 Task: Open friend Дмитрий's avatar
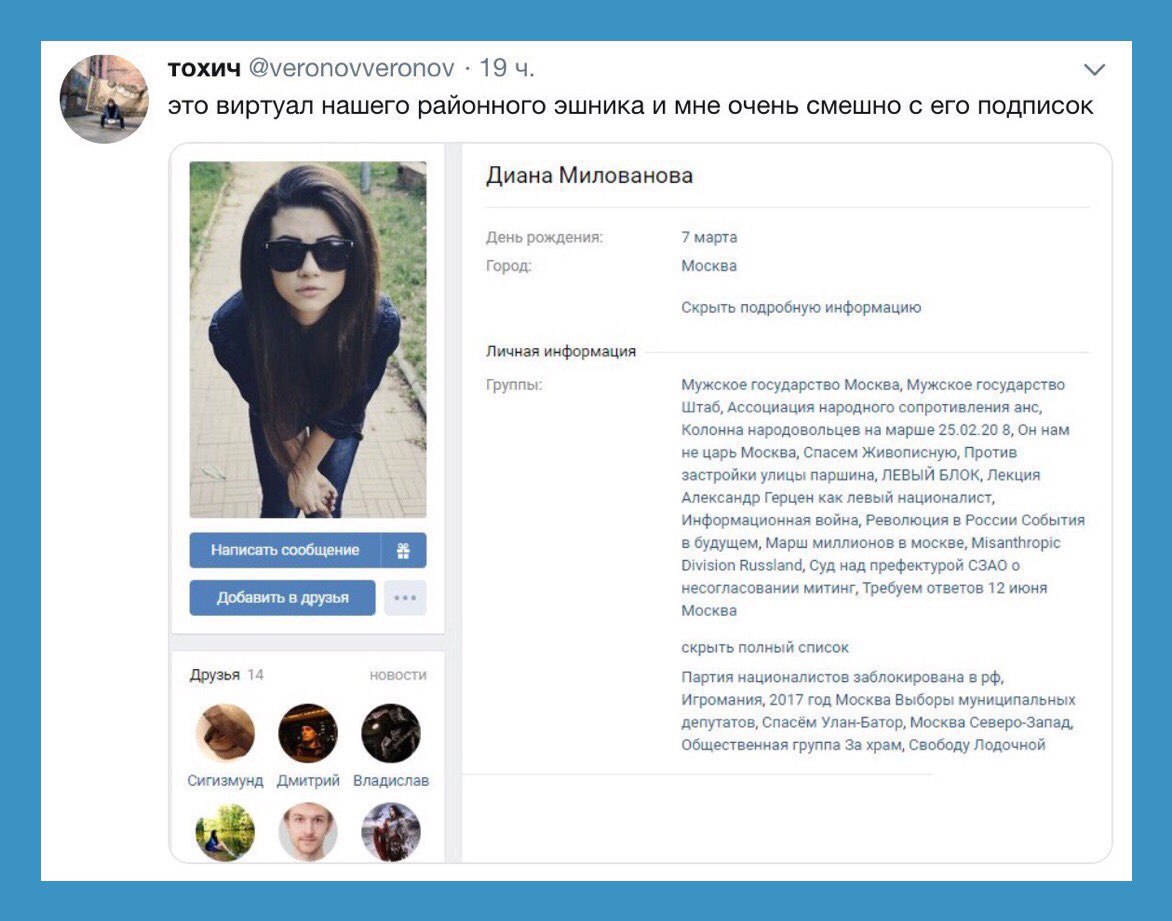tap(308, 733)
